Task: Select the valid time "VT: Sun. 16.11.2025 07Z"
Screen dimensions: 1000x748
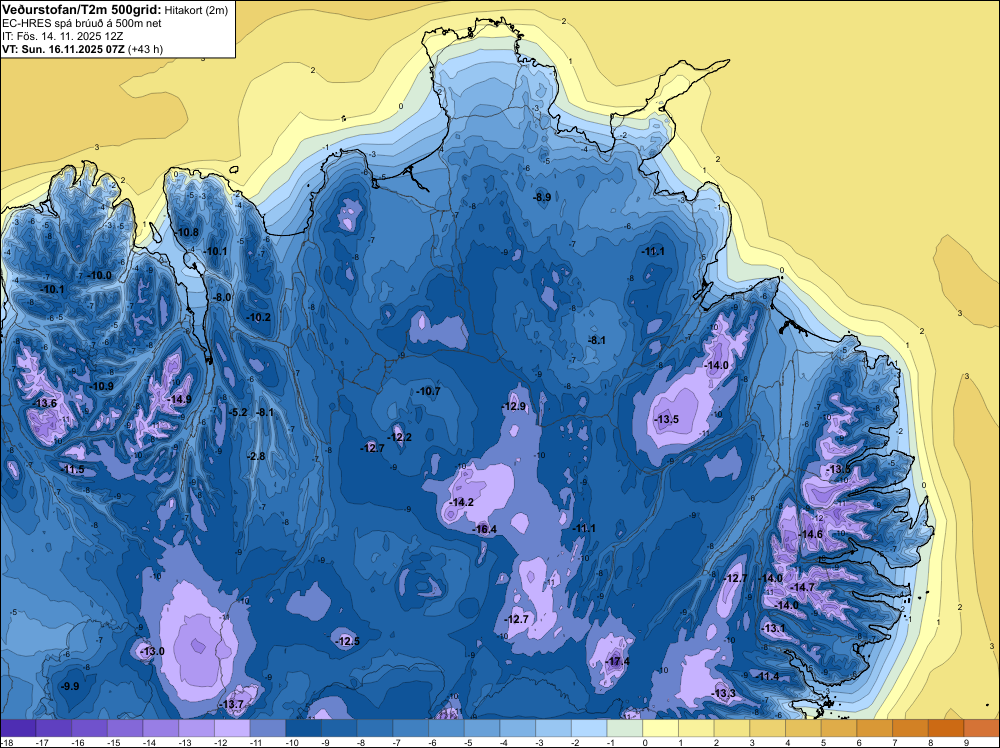Action: tap(64, 49)
